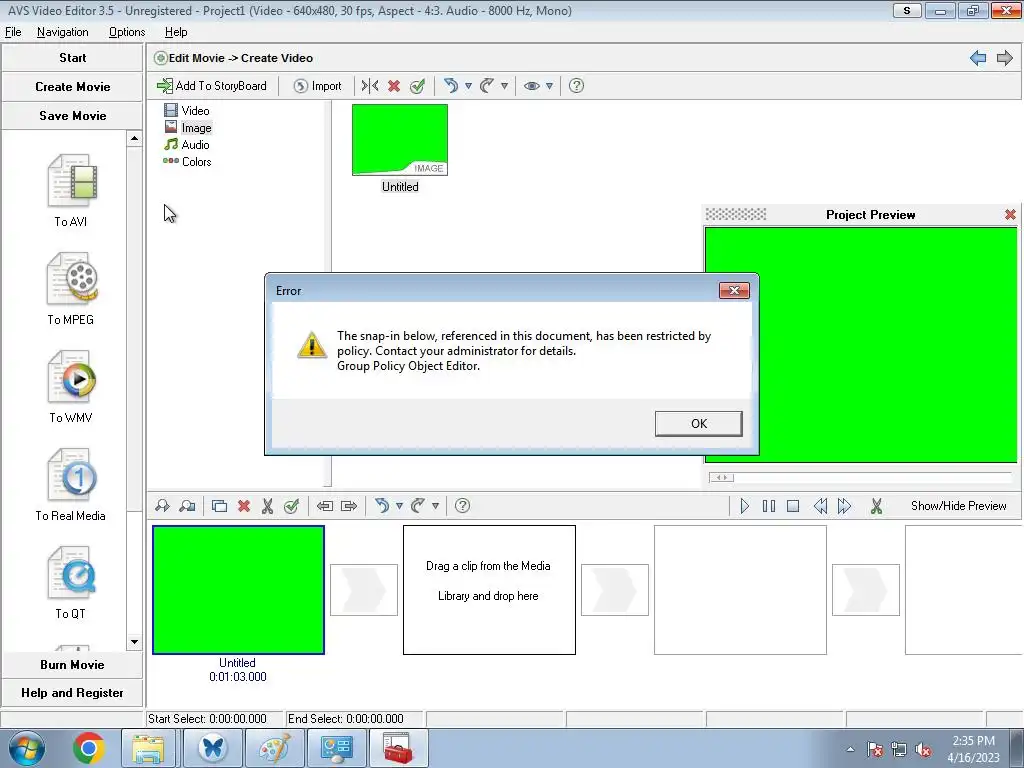The image size is (1024, 768).
Task: Click help question icon in media toolbar
Action: point(576,86)
